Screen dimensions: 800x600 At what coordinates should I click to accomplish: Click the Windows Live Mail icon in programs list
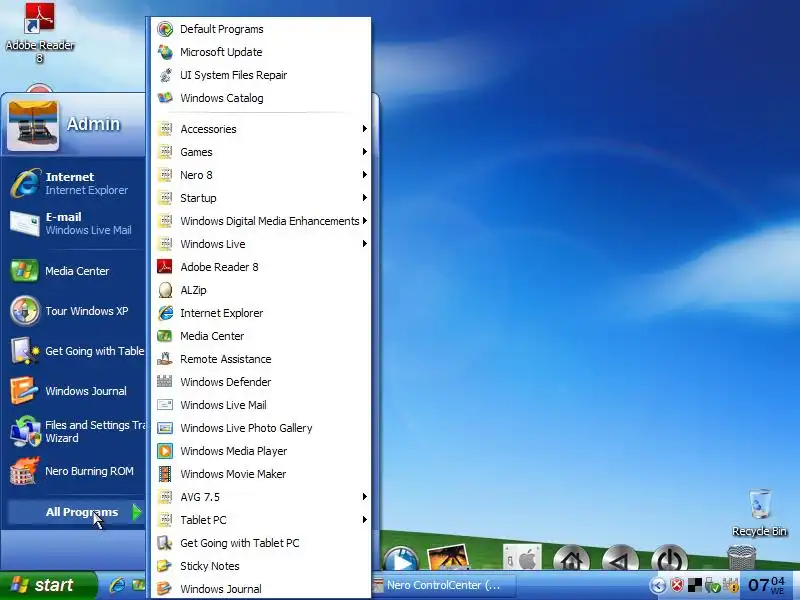pos(165,405)
